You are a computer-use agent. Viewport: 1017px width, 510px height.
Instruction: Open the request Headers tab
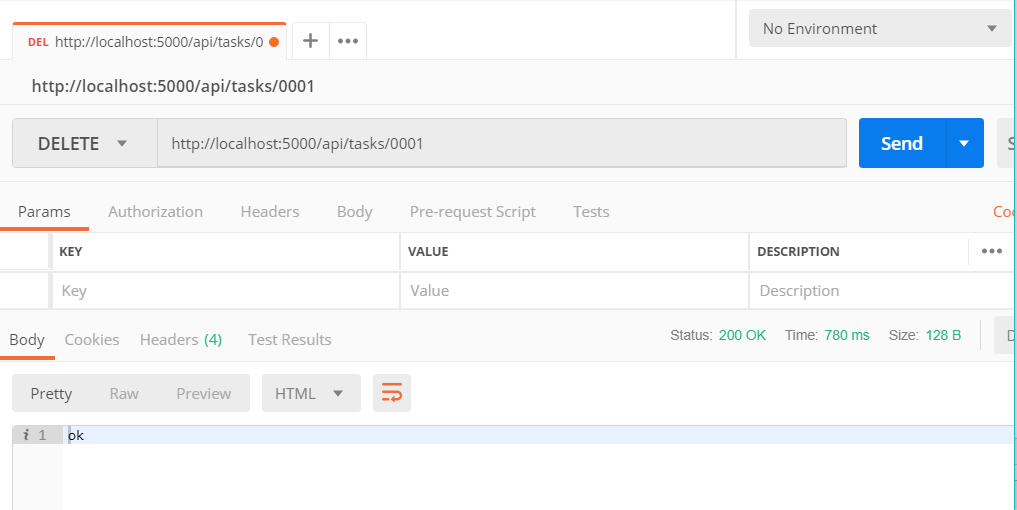pyautogui.click(x=270, y=212)
